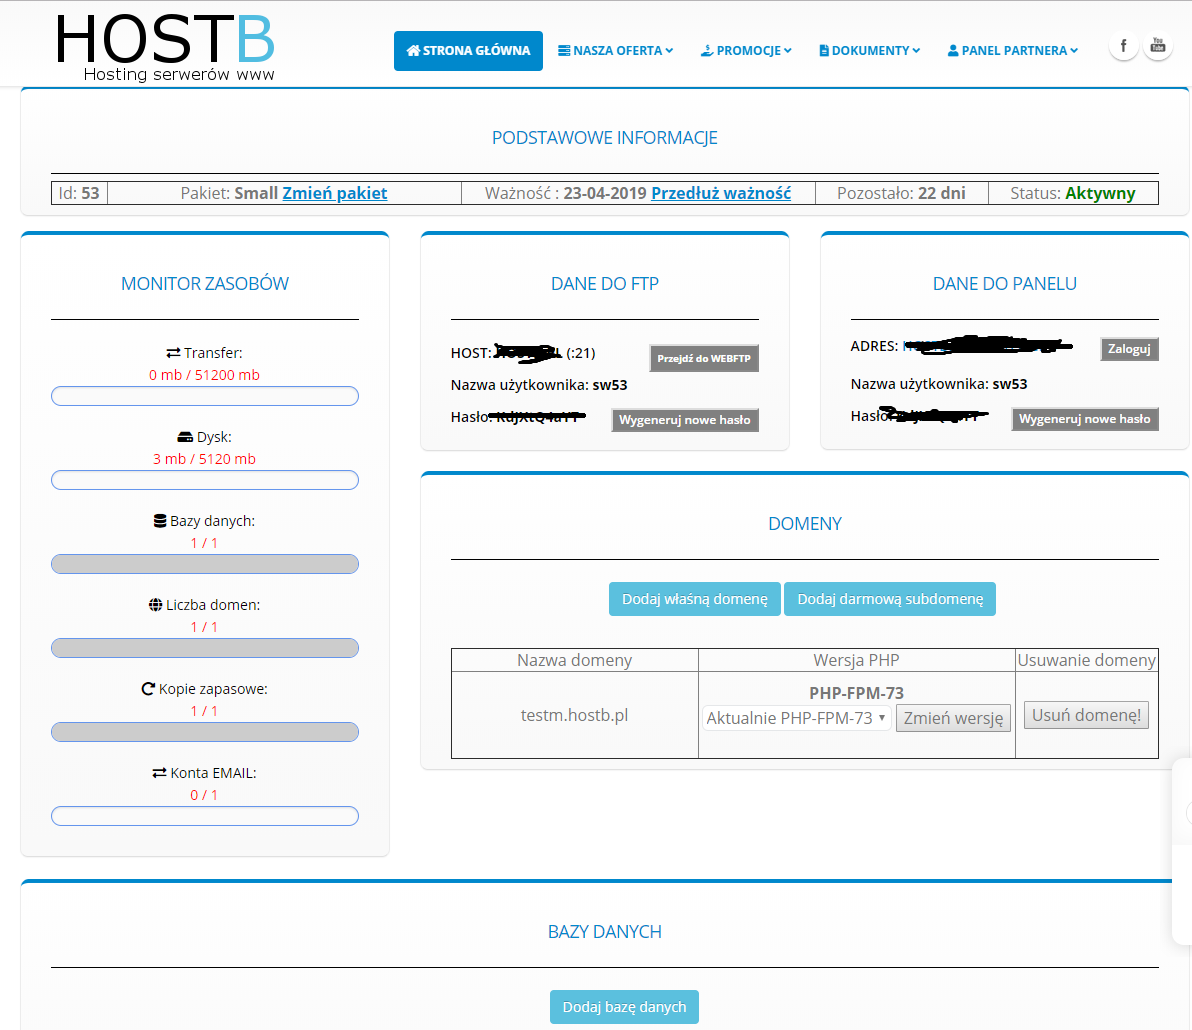Click the Konta EMAIL arrows icon

point(159,773)
